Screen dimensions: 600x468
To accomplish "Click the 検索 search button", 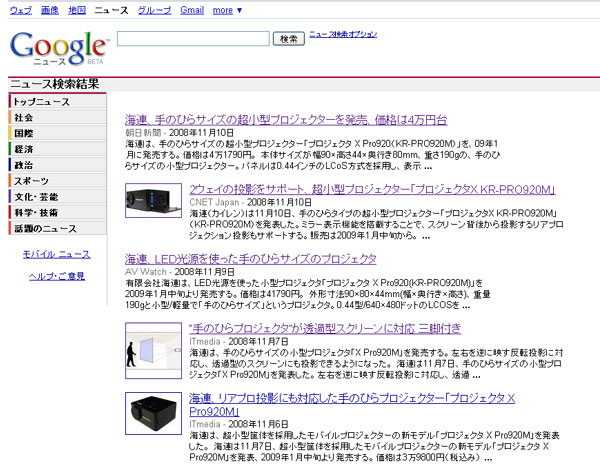I will pos(289,39).
